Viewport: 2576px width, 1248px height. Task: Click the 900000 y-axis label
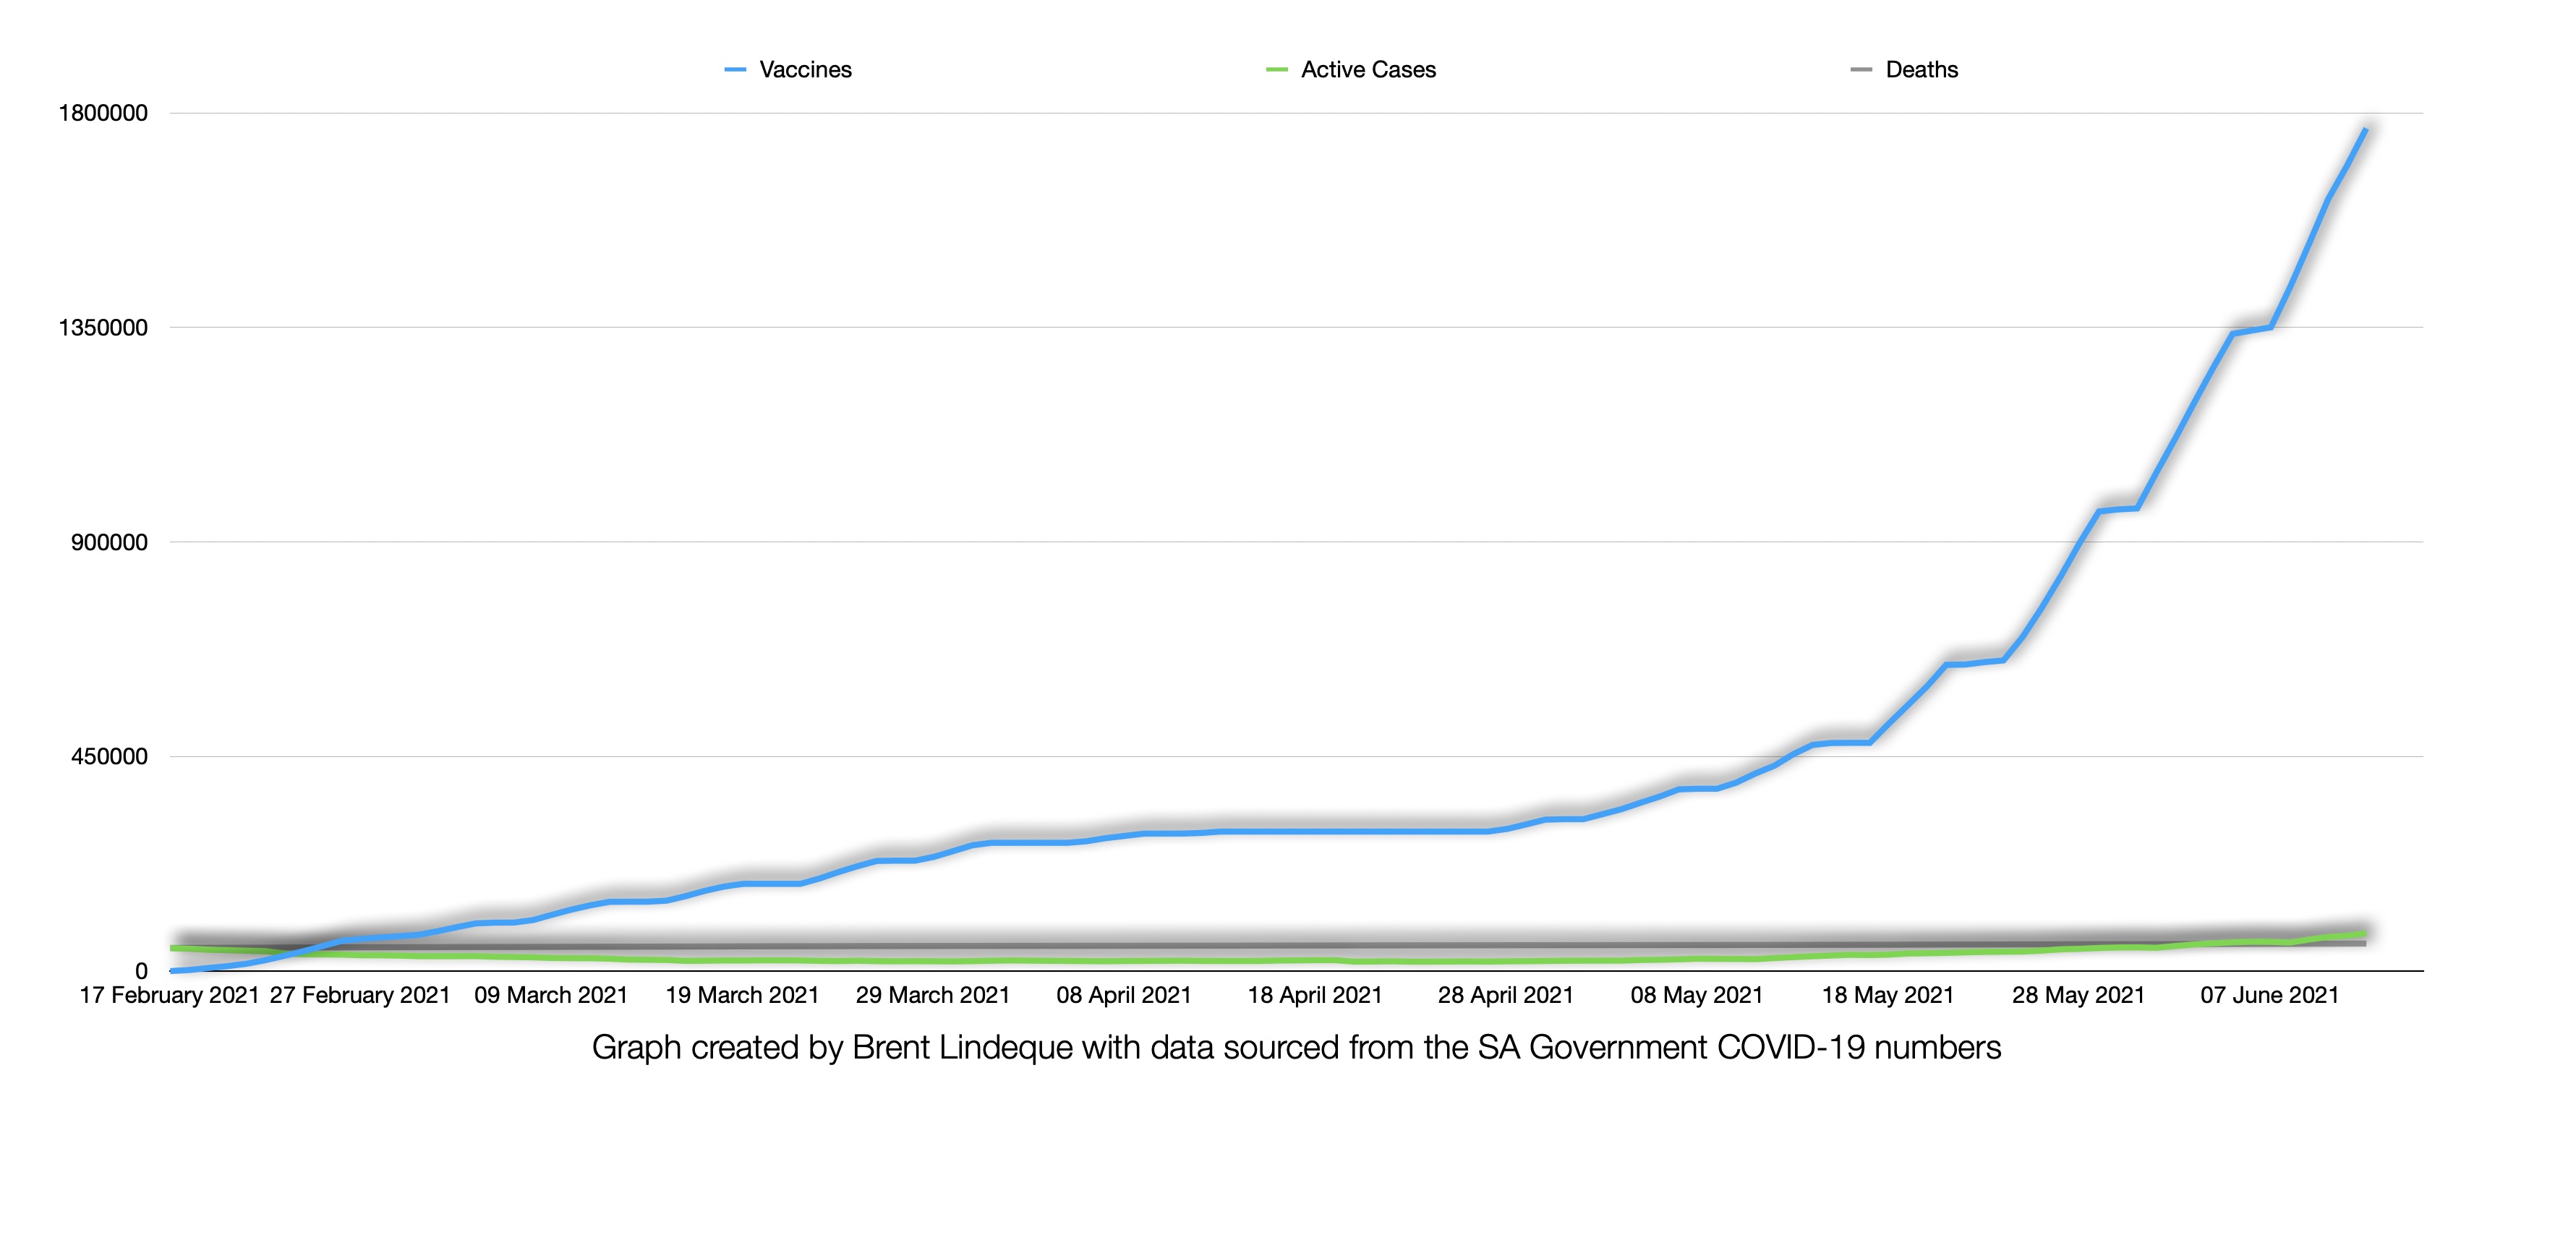pos(109,542)
